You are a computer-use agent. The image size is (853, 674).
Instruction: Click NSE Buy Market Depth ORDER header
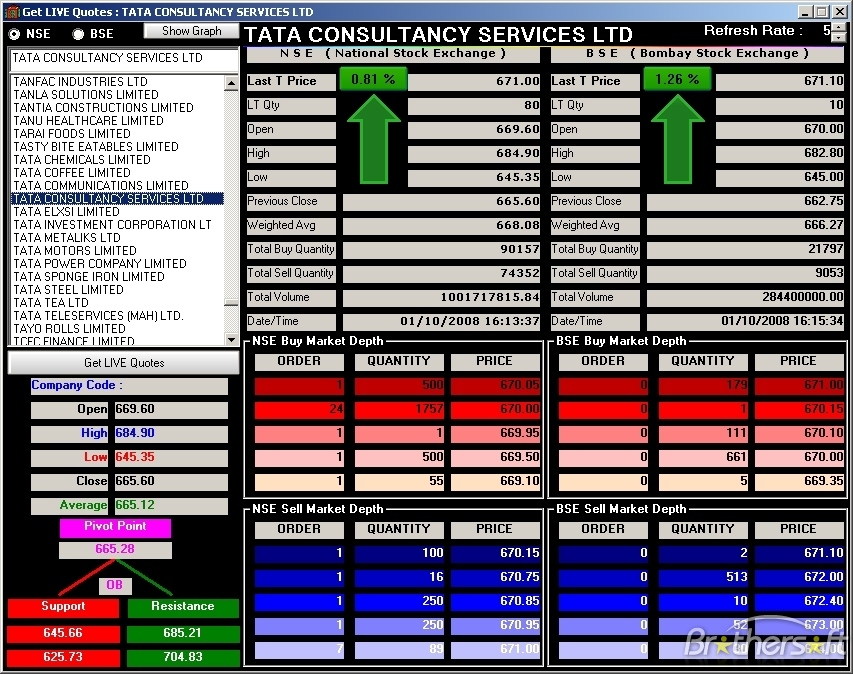point(299,362)
